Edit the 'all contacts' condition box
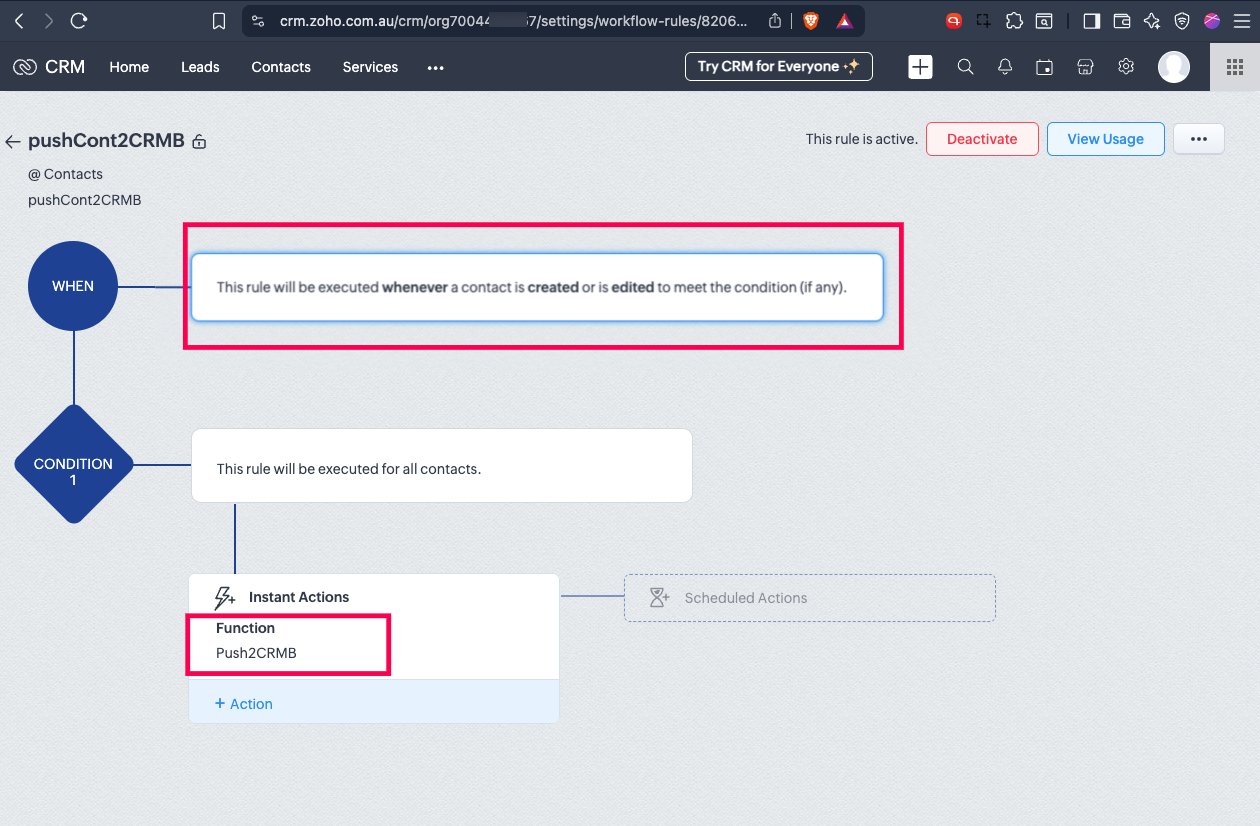 tap(441, 466)
